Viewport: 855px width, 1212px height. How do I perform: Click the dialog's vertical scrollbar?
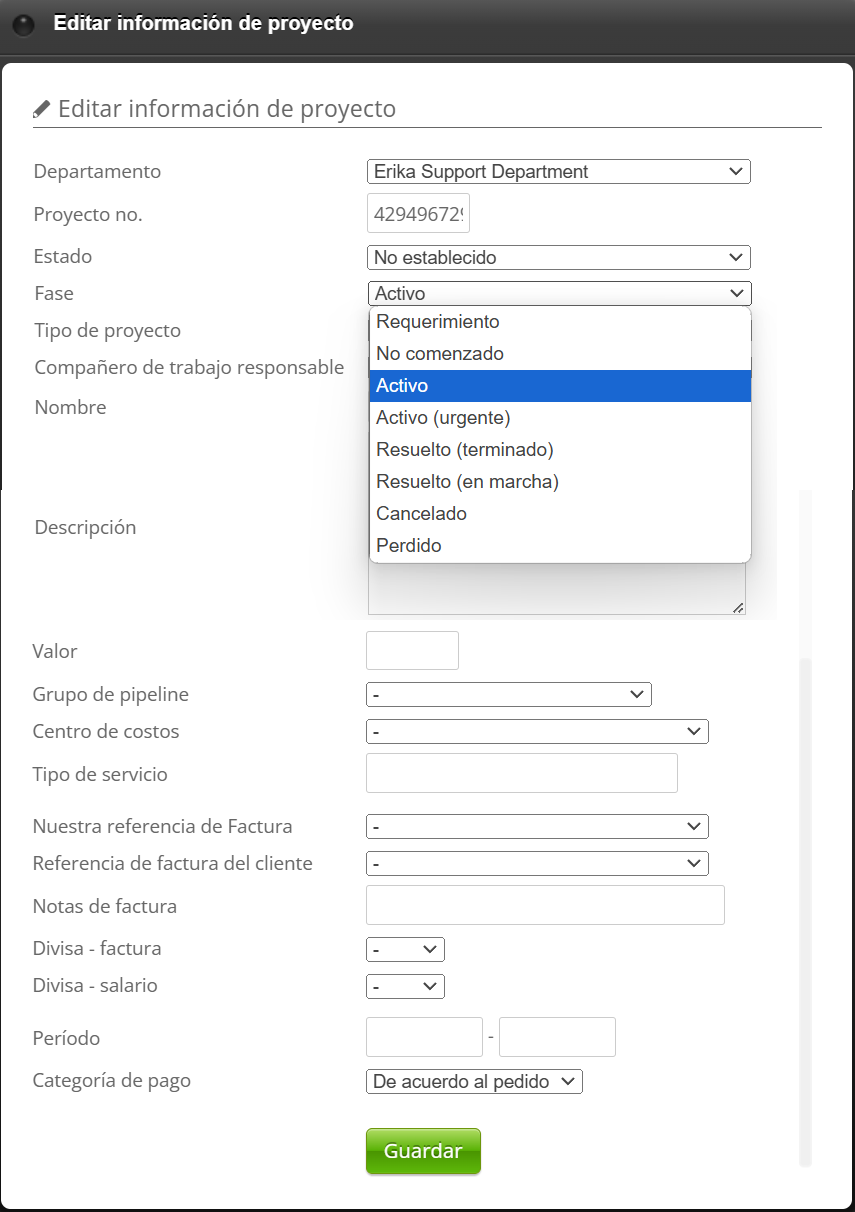point(805,900)
